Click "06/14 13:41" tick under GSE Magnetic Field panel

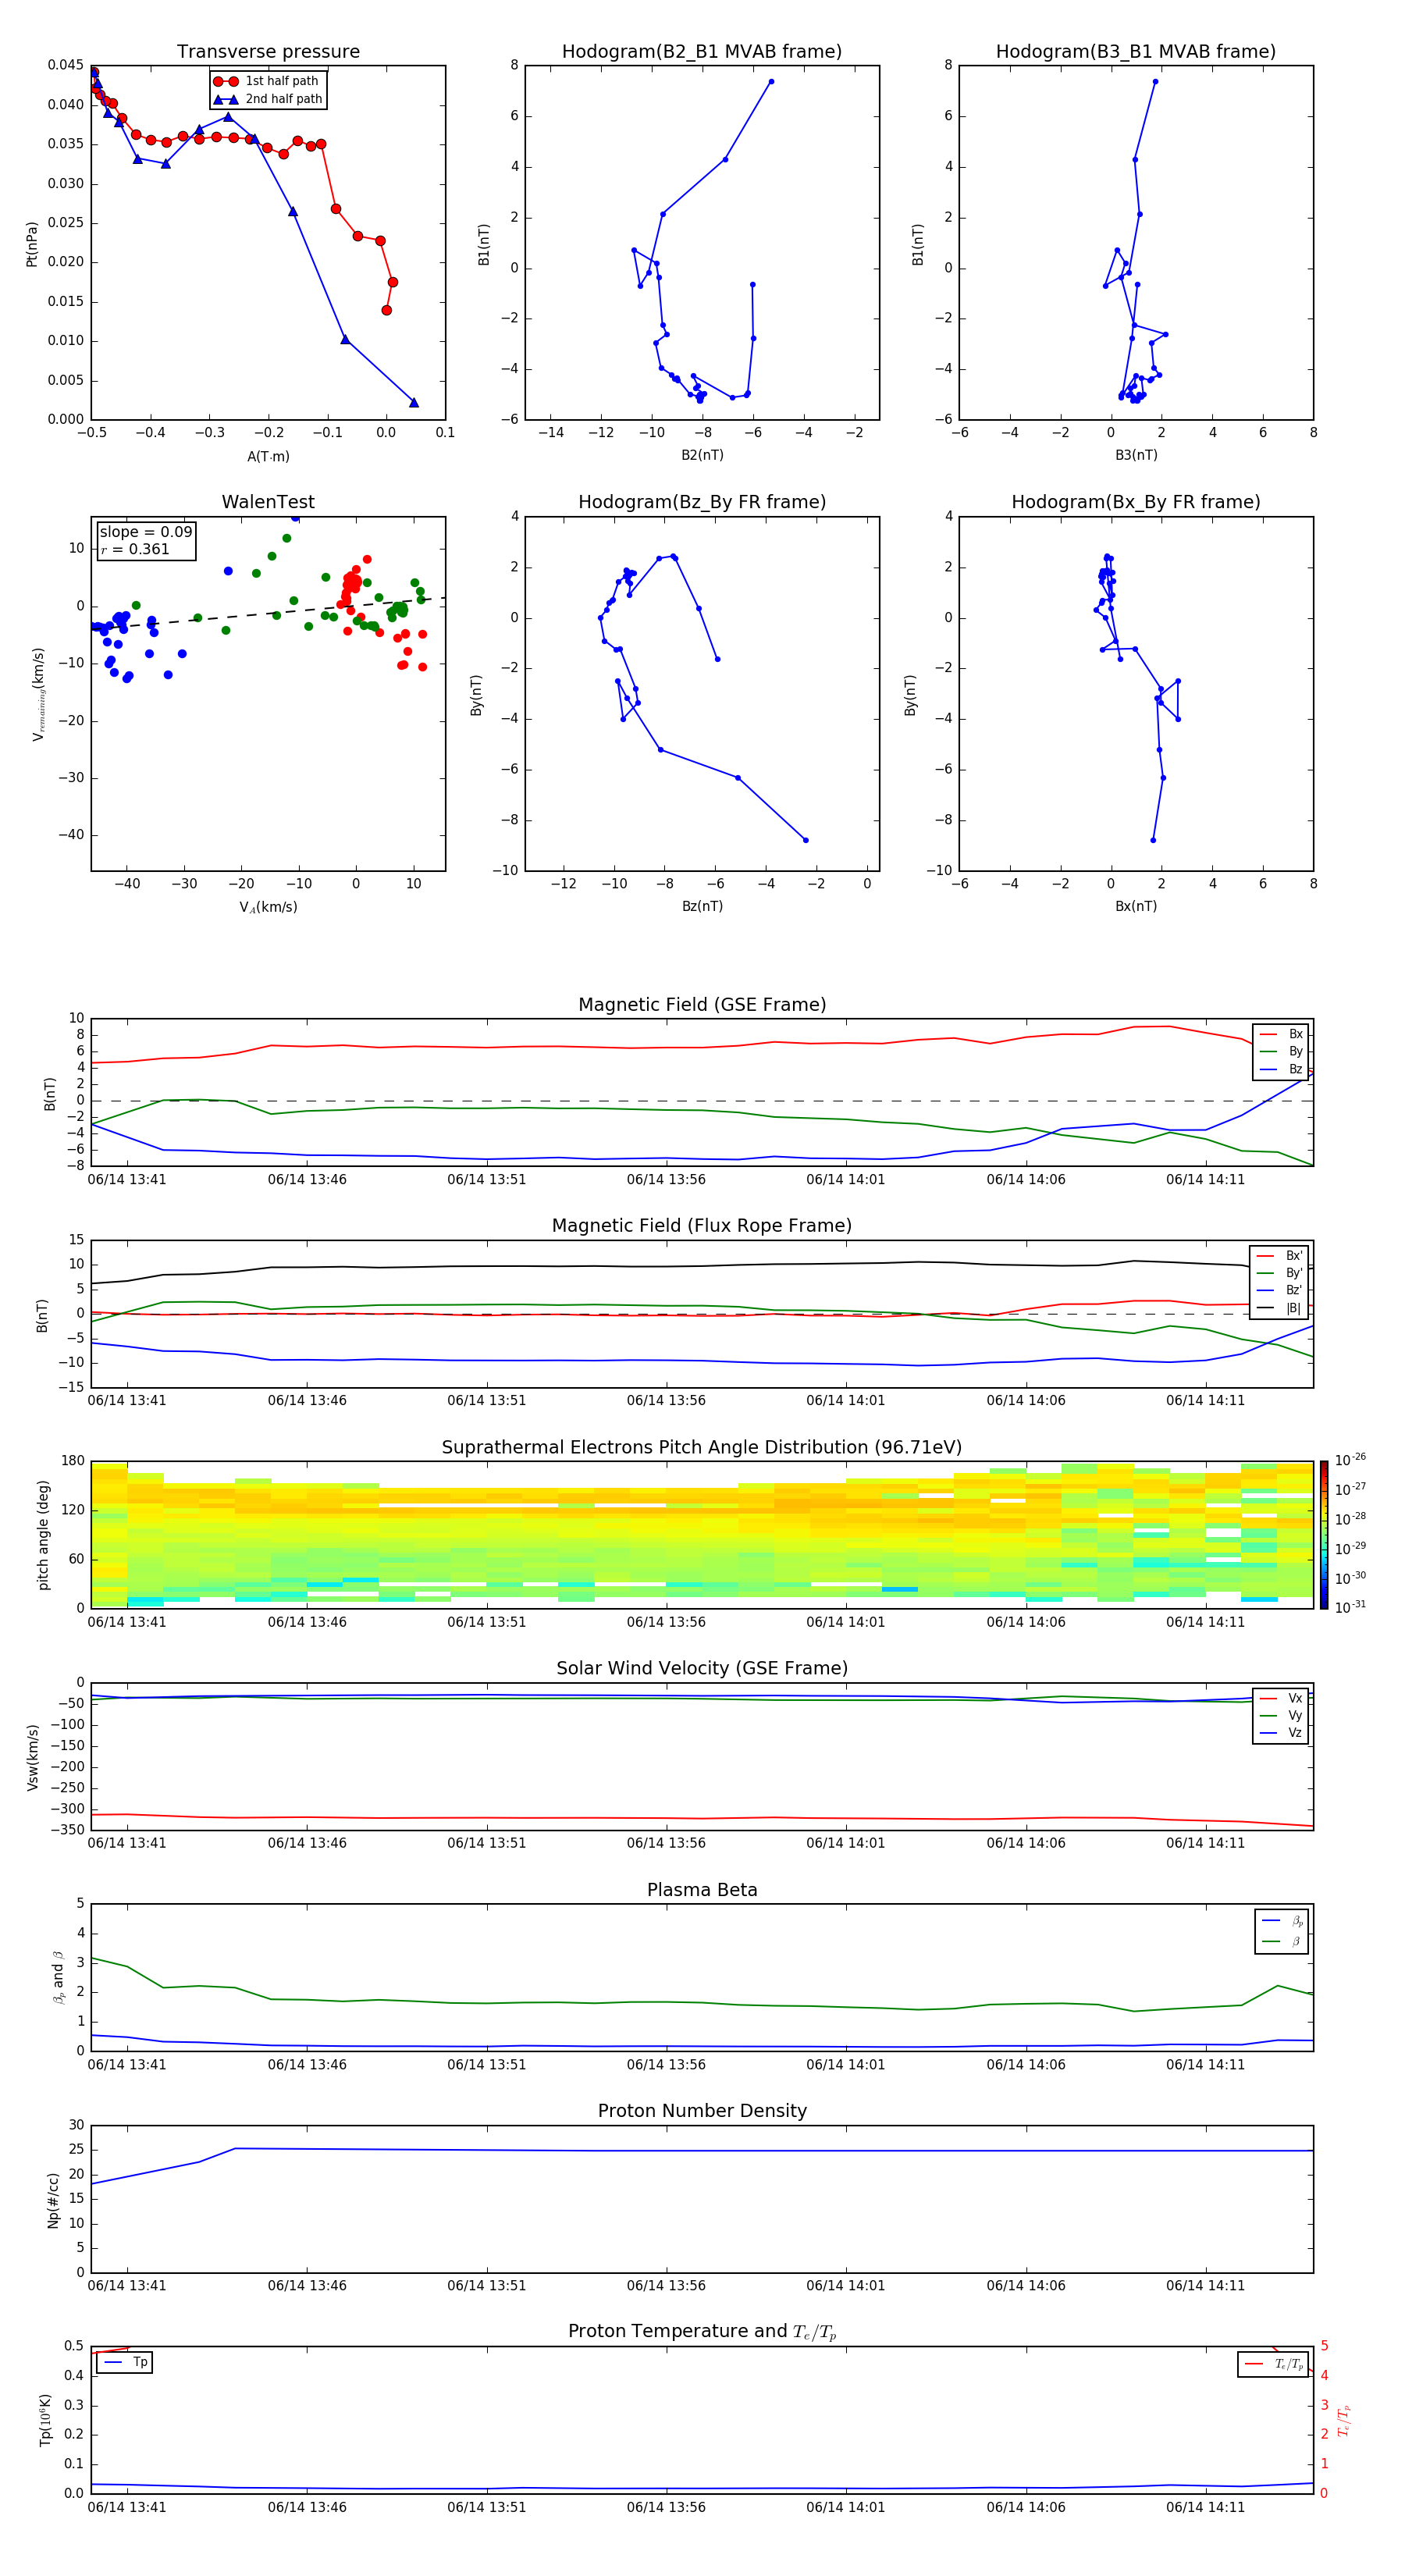point(127,1179)
